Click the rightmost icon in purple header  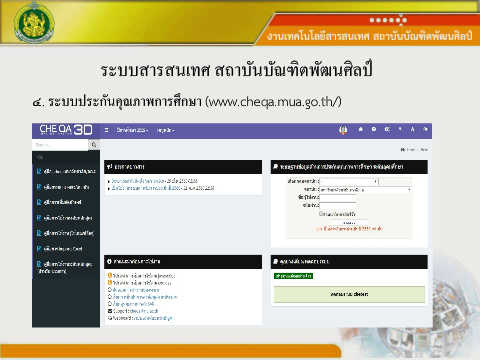(425, 129)
